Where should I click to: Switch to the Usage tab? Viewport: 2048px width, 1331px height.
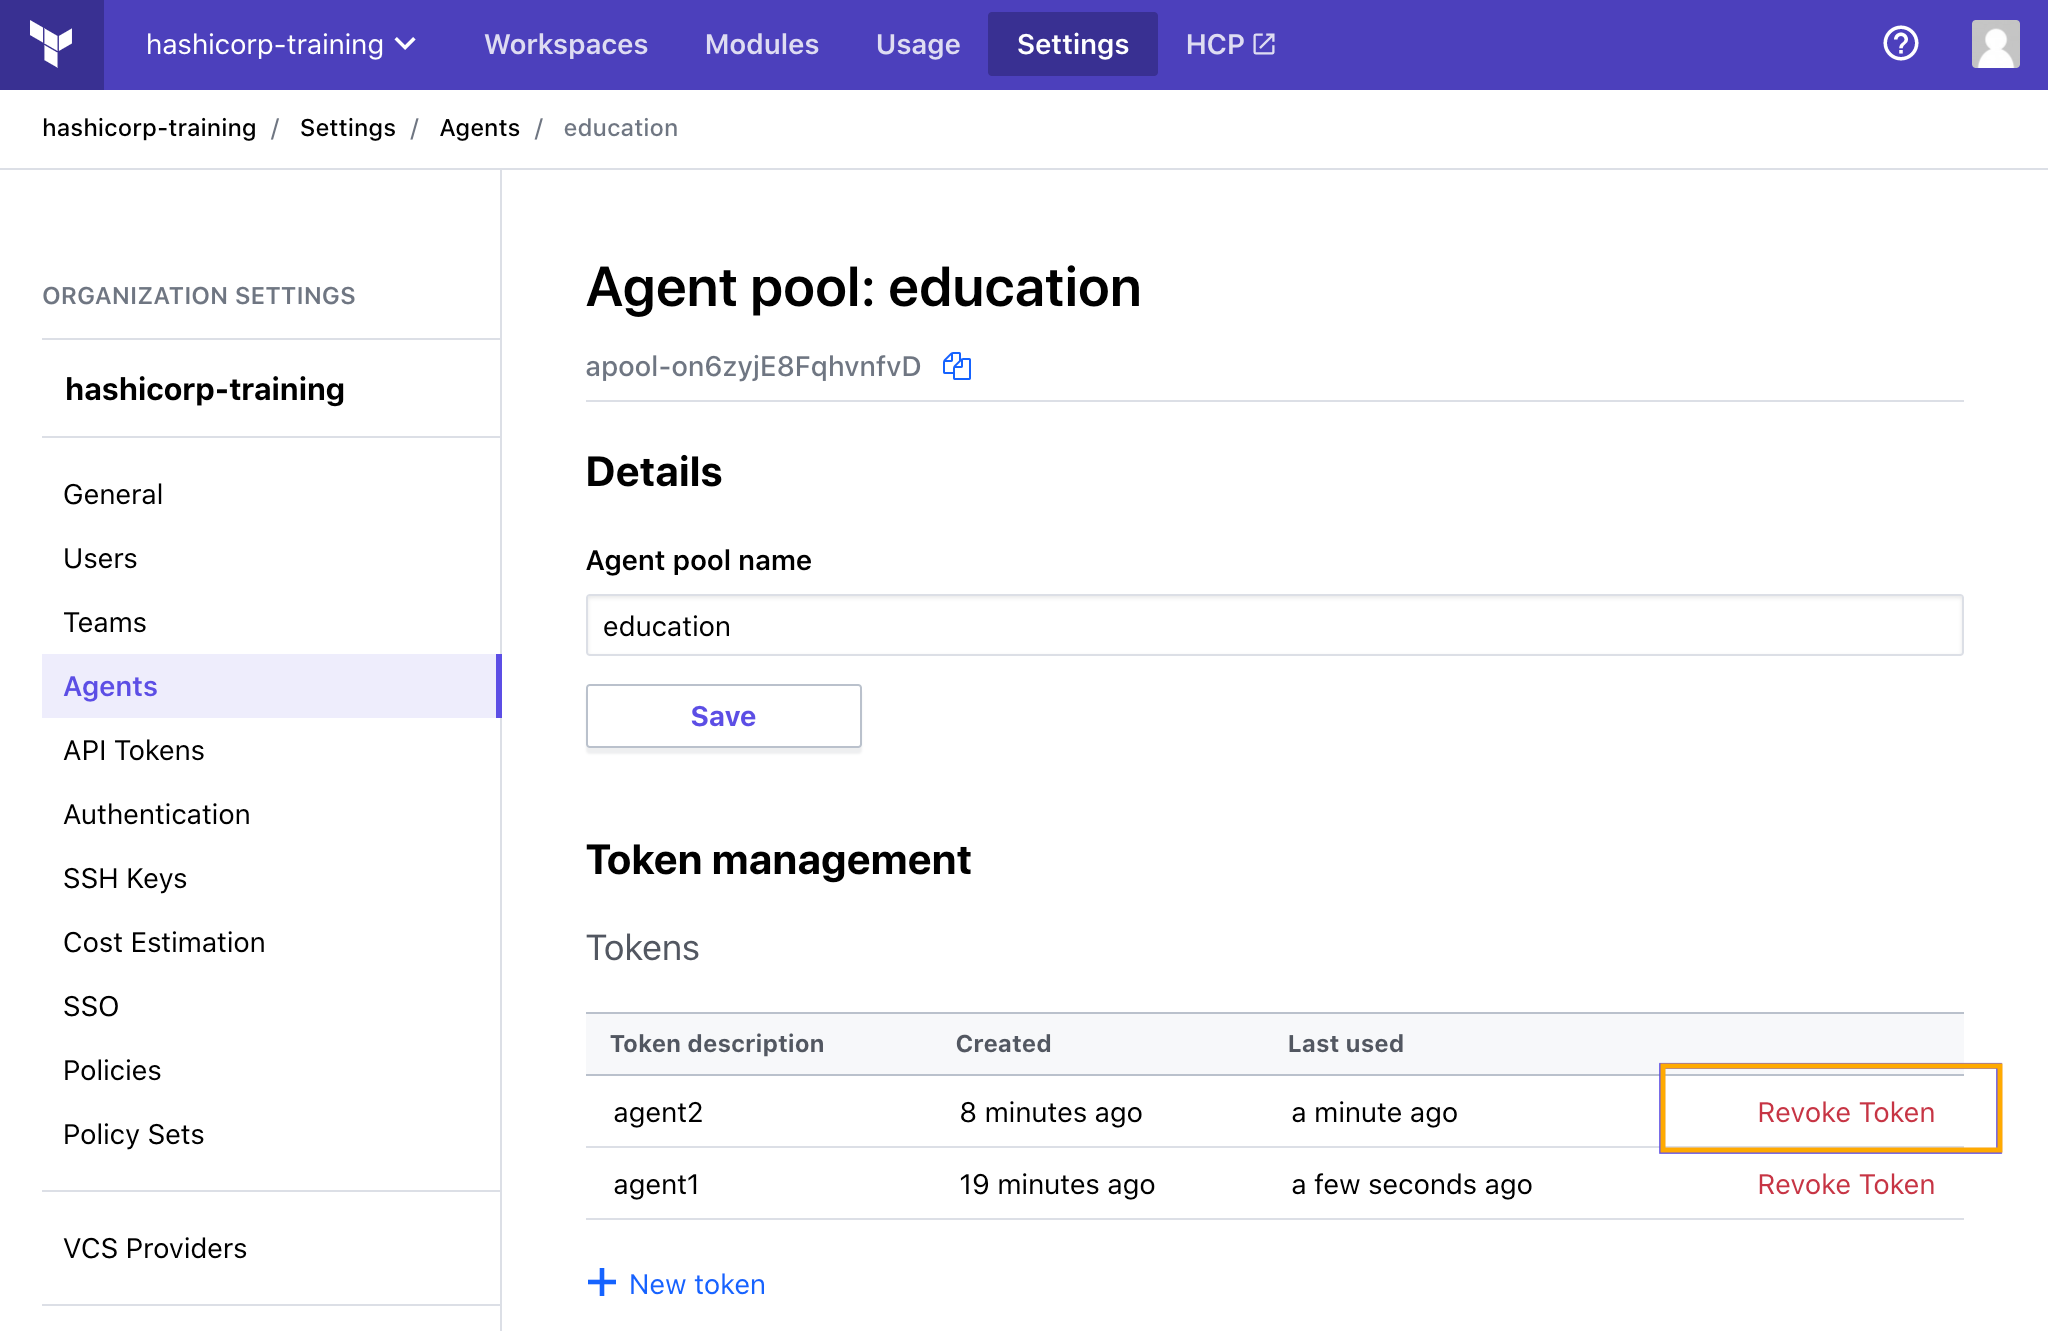pos(917,44)
